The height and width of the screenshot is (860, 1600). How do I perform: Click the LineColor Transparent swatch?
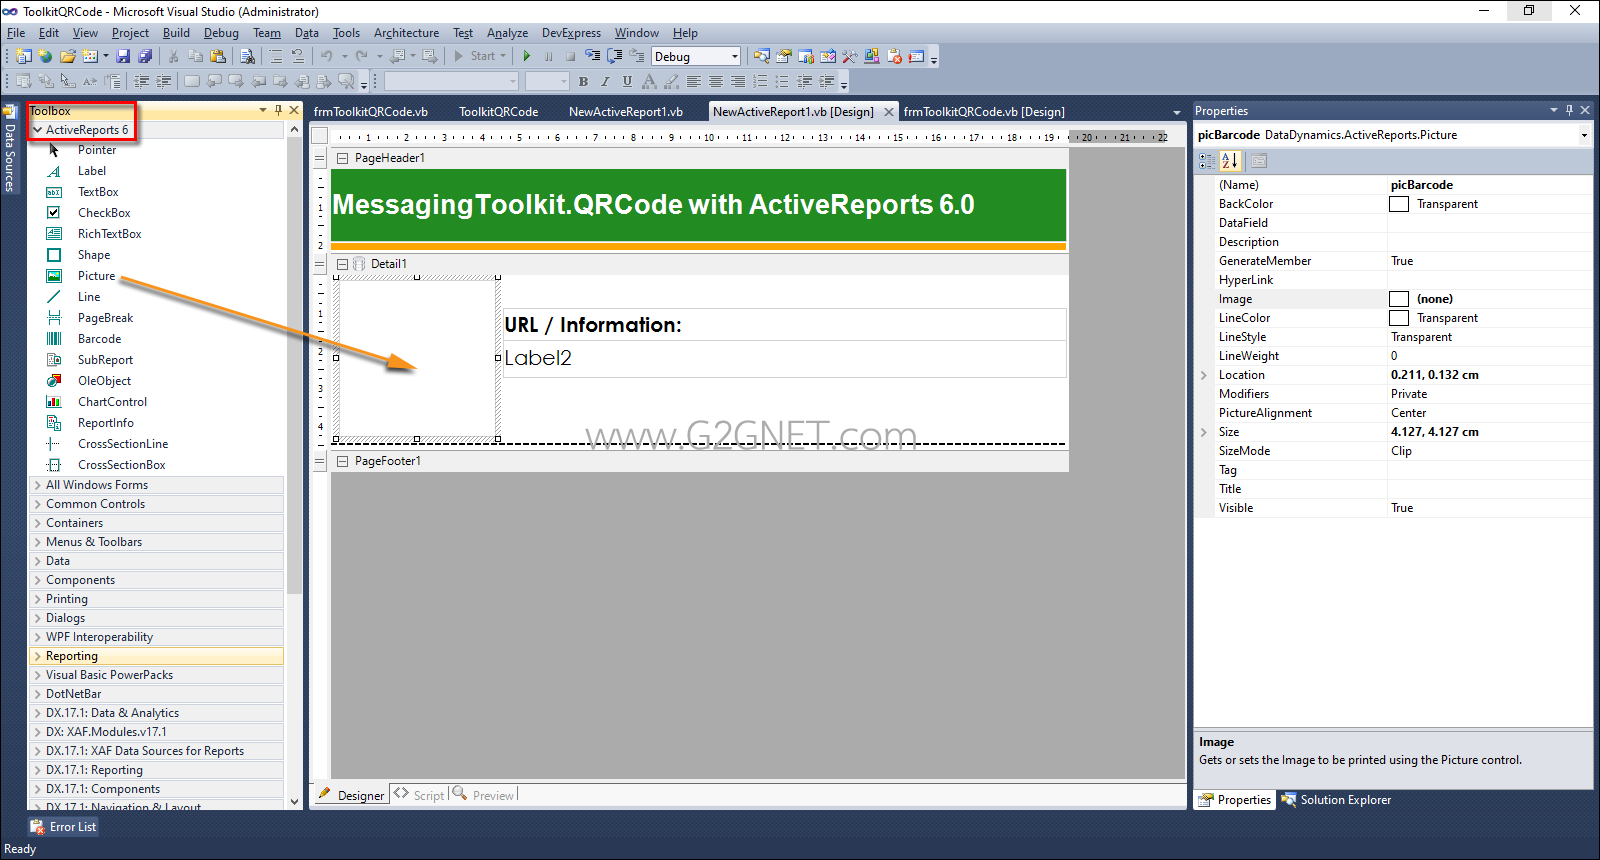(x=1399, y=318)
